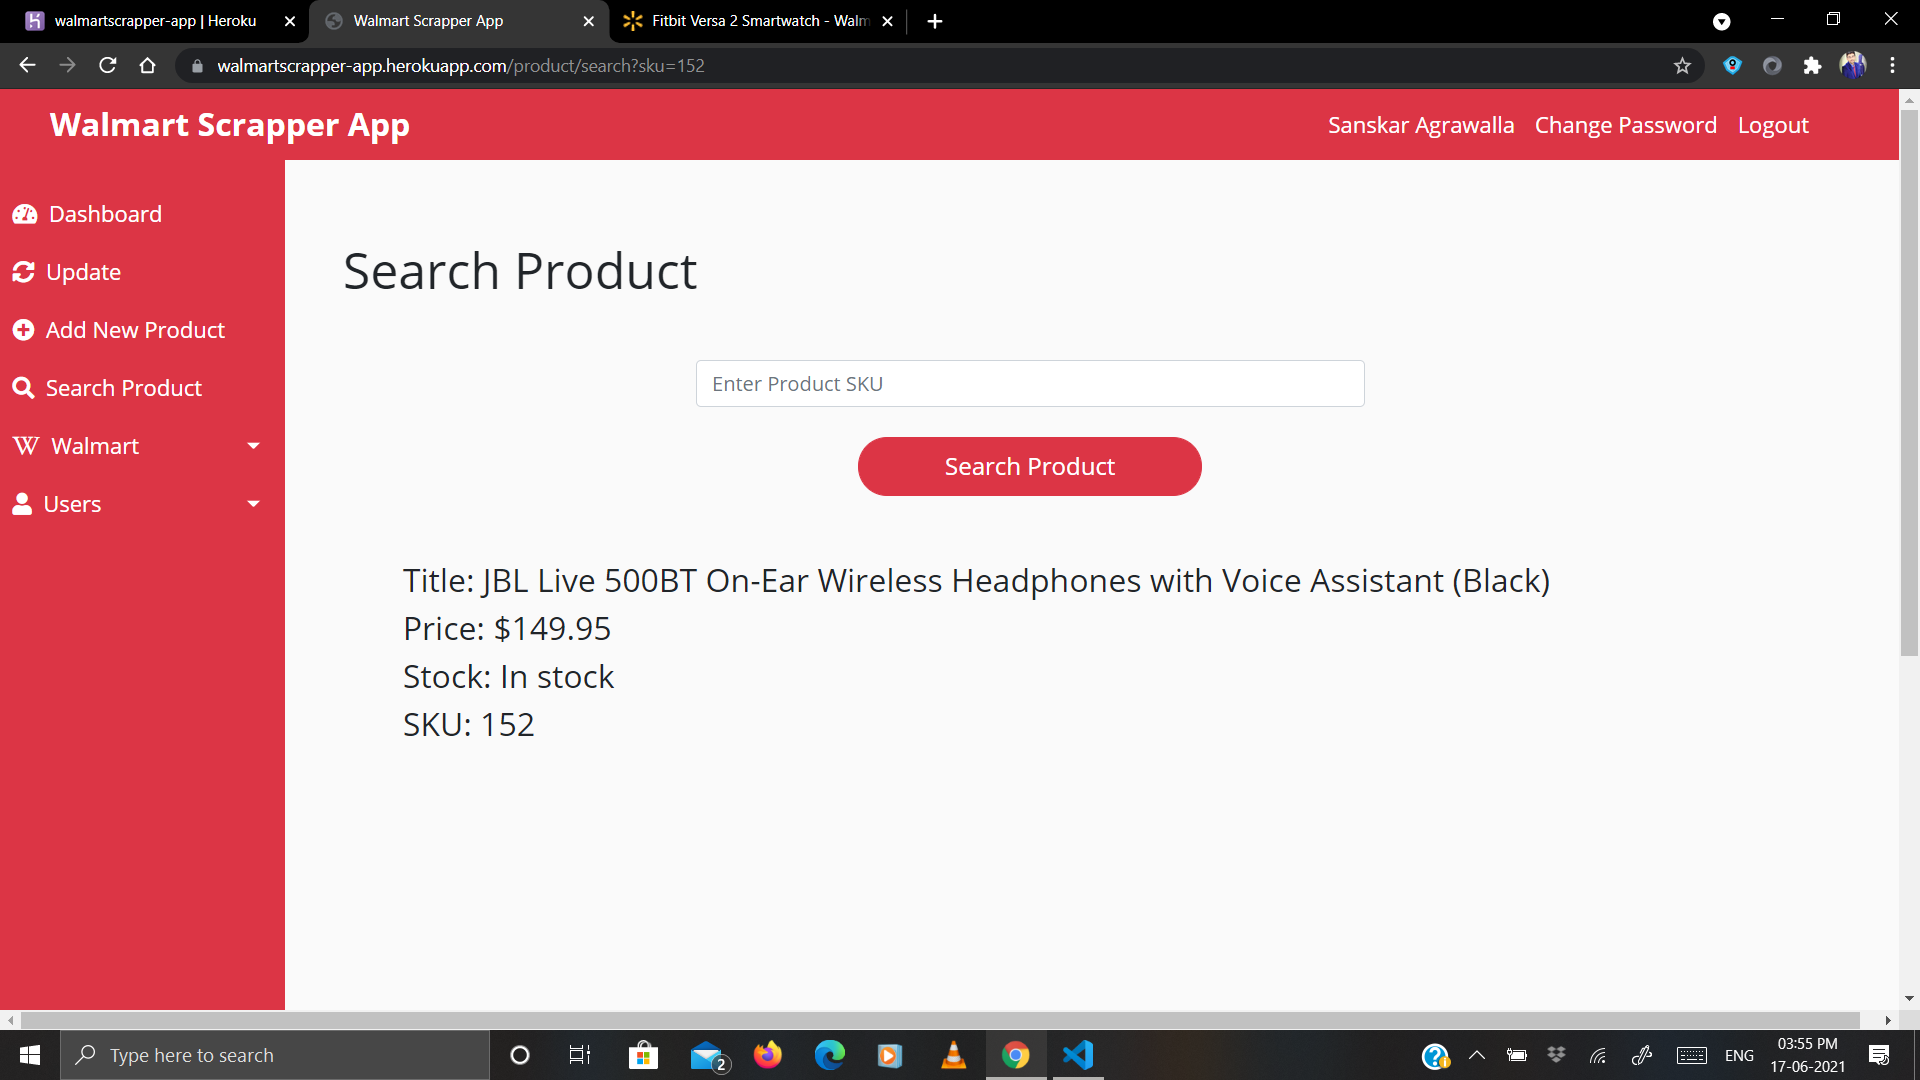Expand the Users sidebar menu

253,504
